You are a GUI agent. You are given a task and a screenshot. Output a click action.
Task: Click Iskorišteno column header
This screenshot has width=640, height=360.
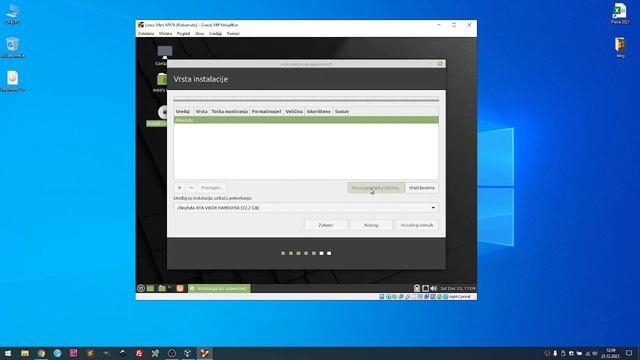(x=319, y=111)
